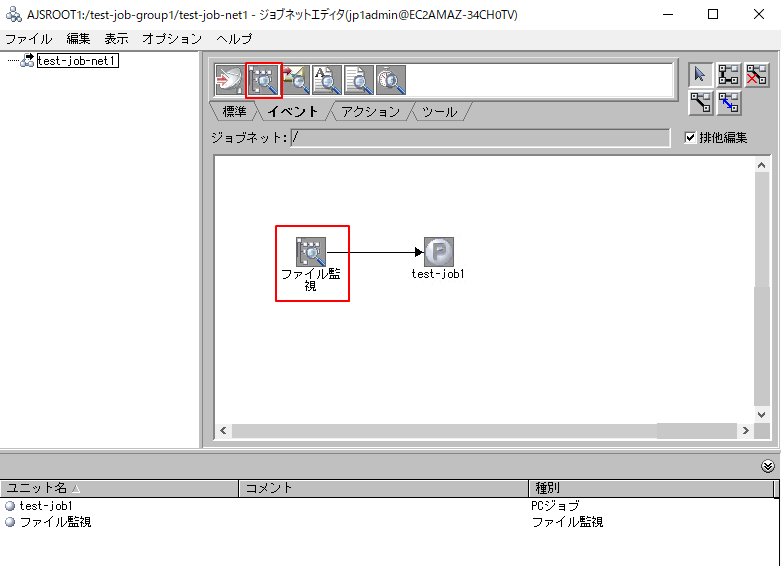
Task: Click the ファイル監視 label under the canvas icon
Action: click(311, 280)
